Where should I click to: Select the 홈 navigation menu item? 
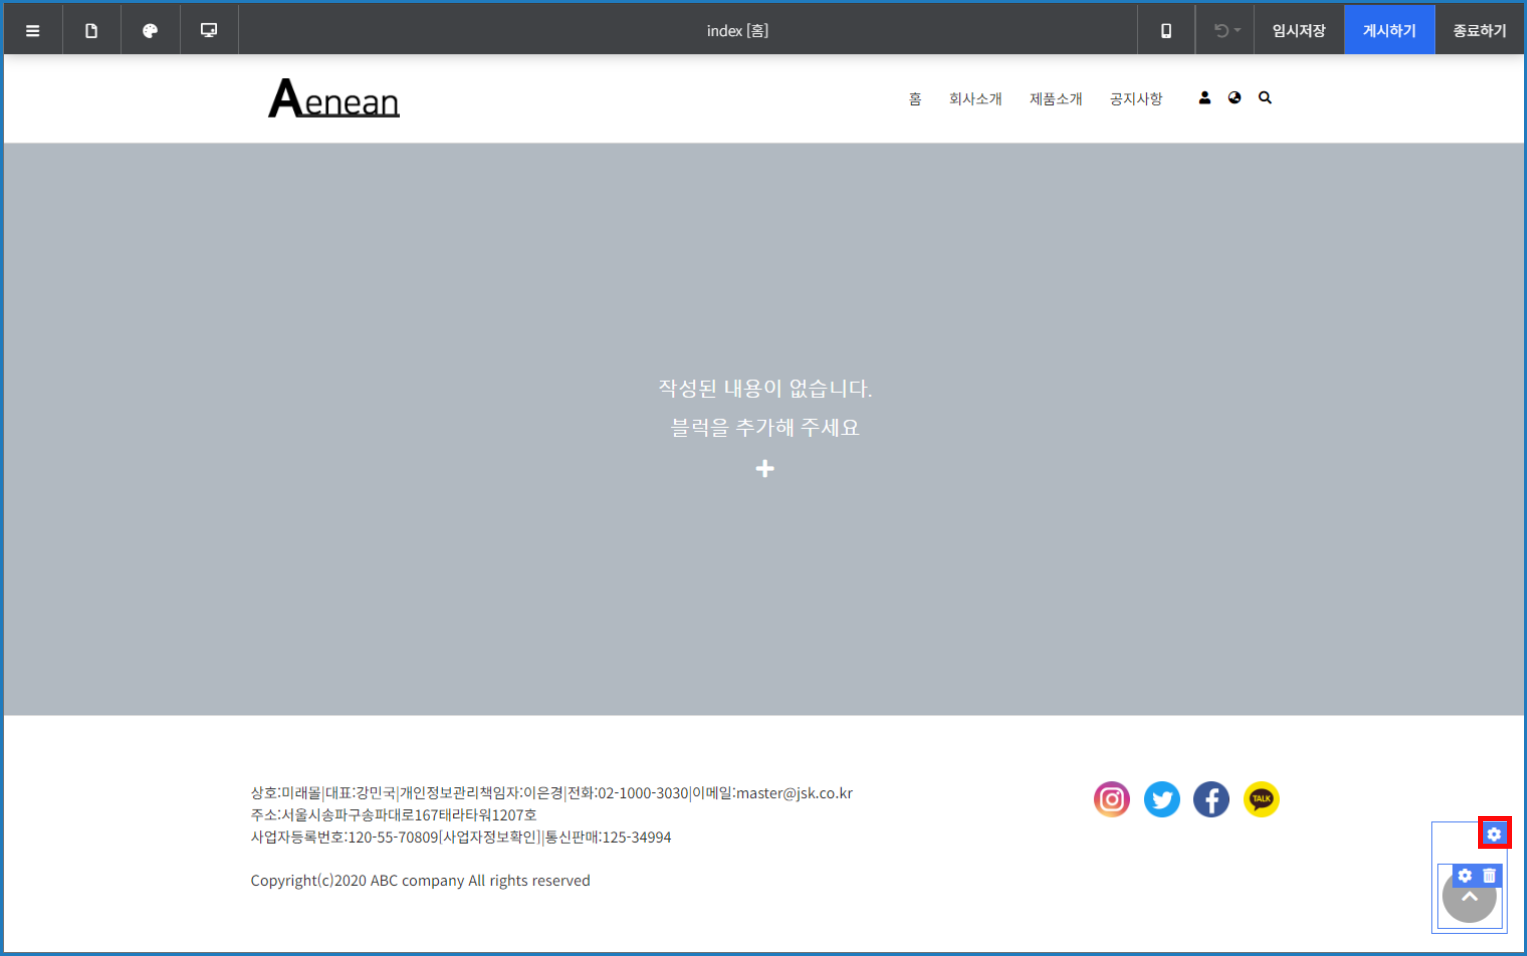click(x=914, y=99)
